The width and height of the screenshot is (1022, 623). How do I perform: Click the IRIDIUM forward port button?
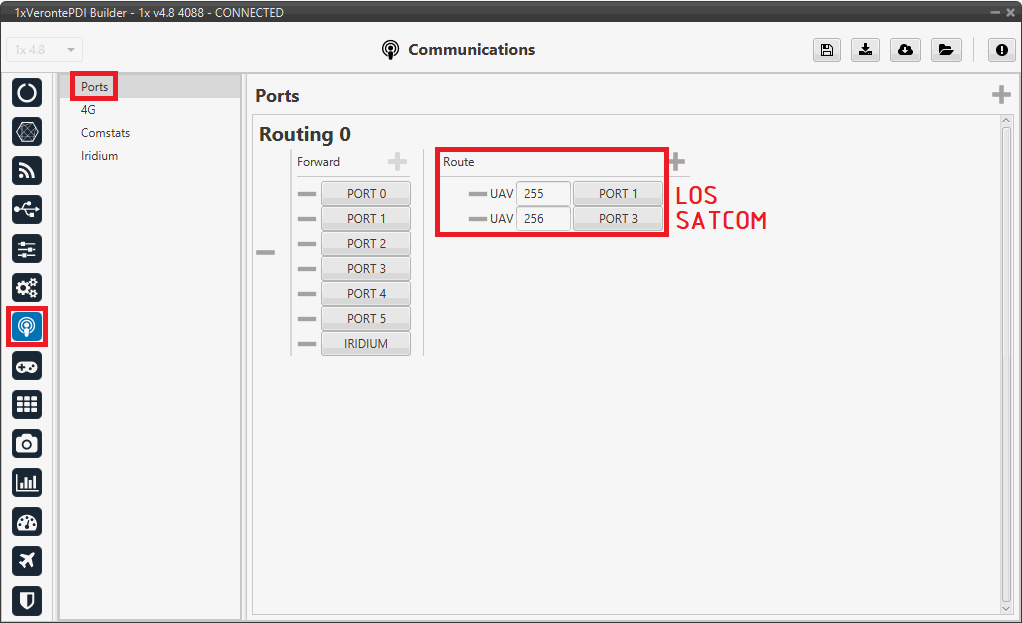click(x=365, y=343)
